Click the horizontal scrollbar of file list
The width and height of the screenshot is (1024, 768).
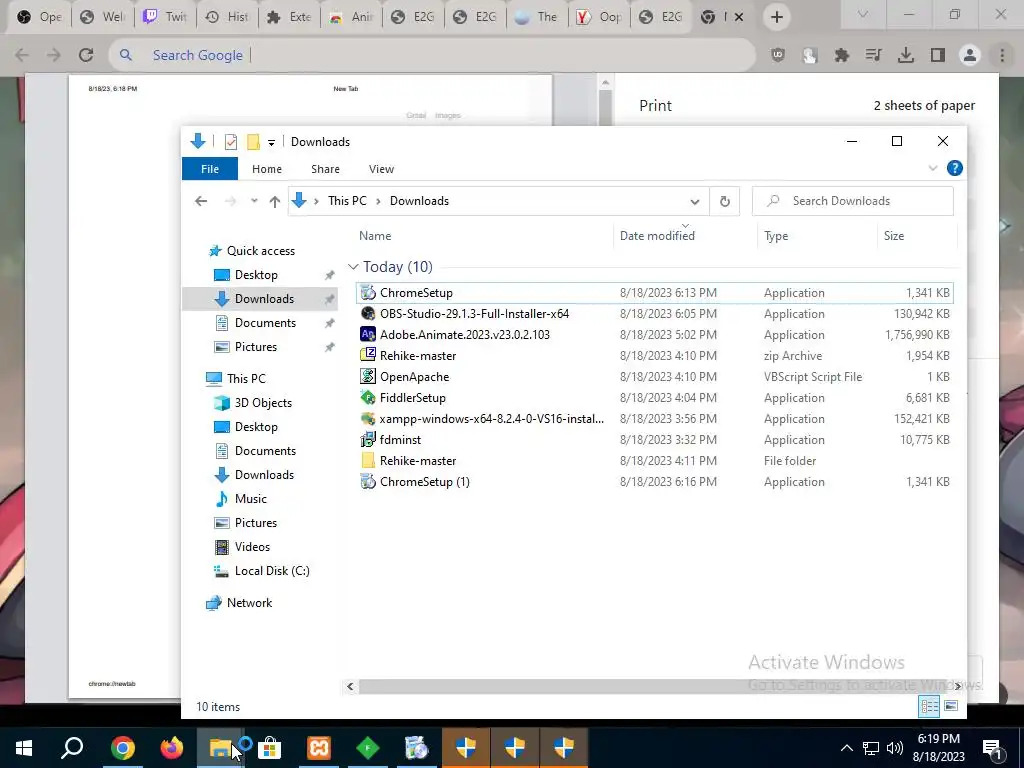(x=653, y=686)
